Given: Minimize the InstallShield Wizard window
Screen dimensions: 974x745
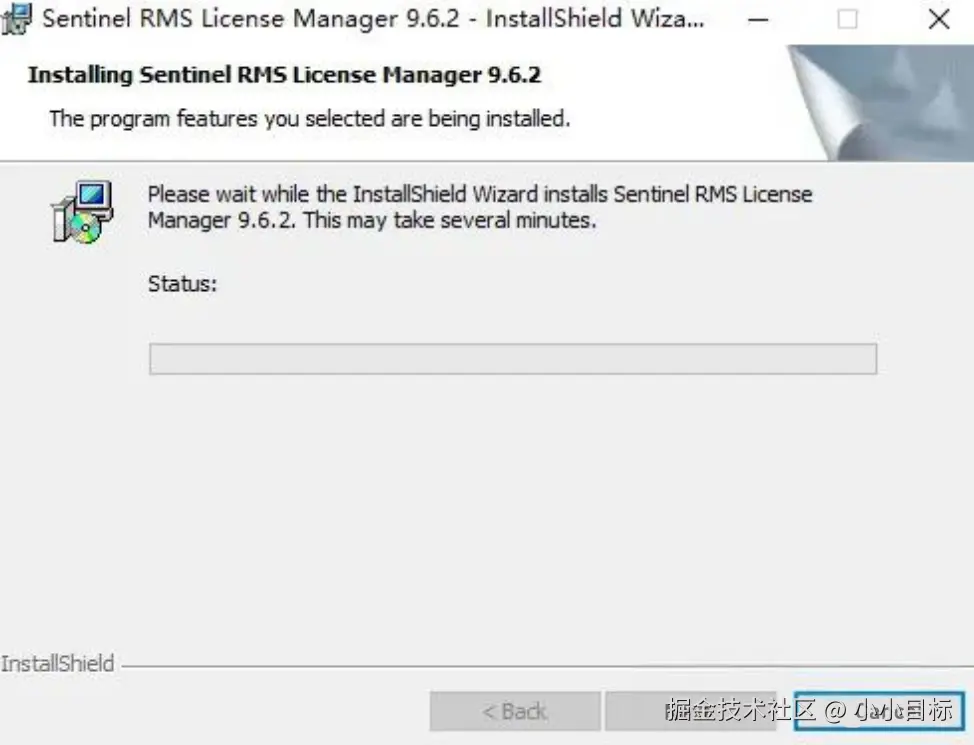Looking at the screenshot, I should [x=758, y=20].
